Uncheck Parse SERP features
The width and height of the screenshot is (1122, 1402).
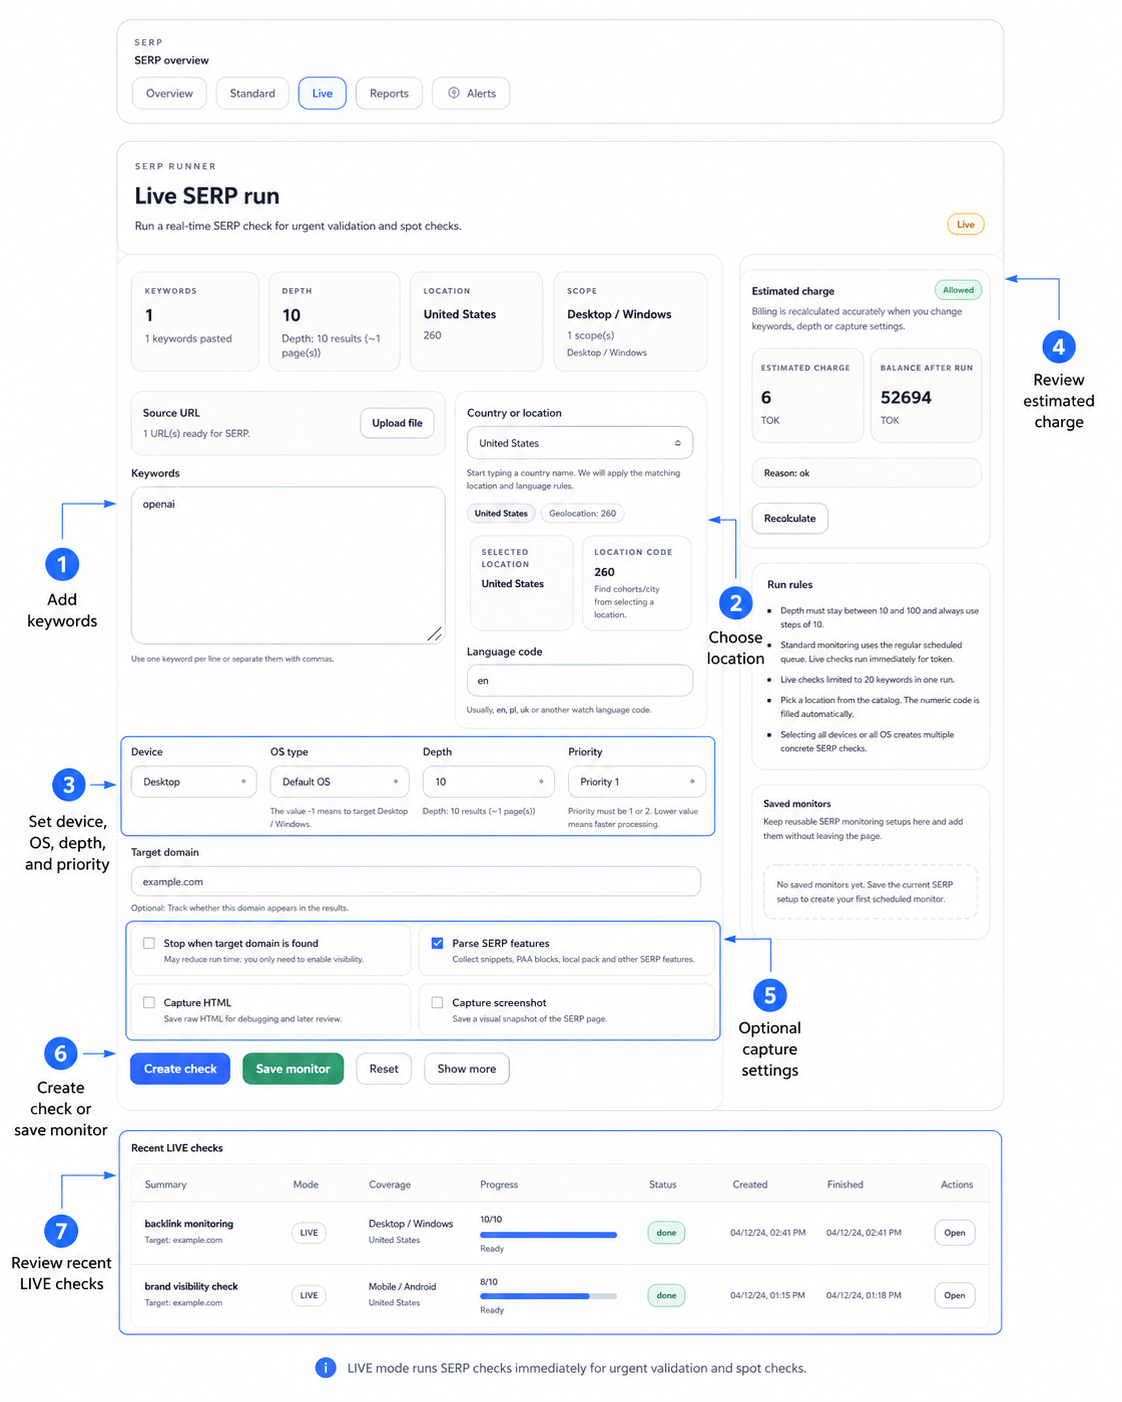[x=437, y=943]
